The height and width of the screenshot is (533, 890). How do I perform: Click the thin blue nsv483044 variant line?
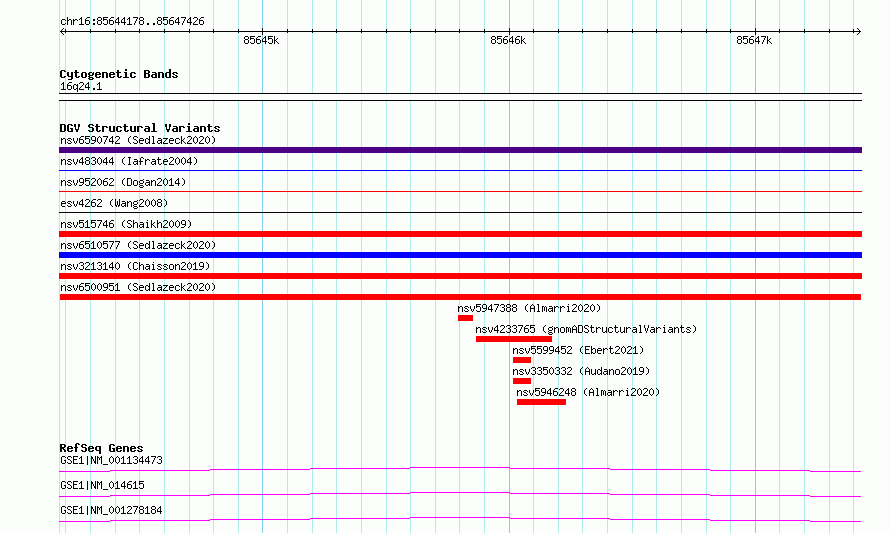tap(460, 170)
